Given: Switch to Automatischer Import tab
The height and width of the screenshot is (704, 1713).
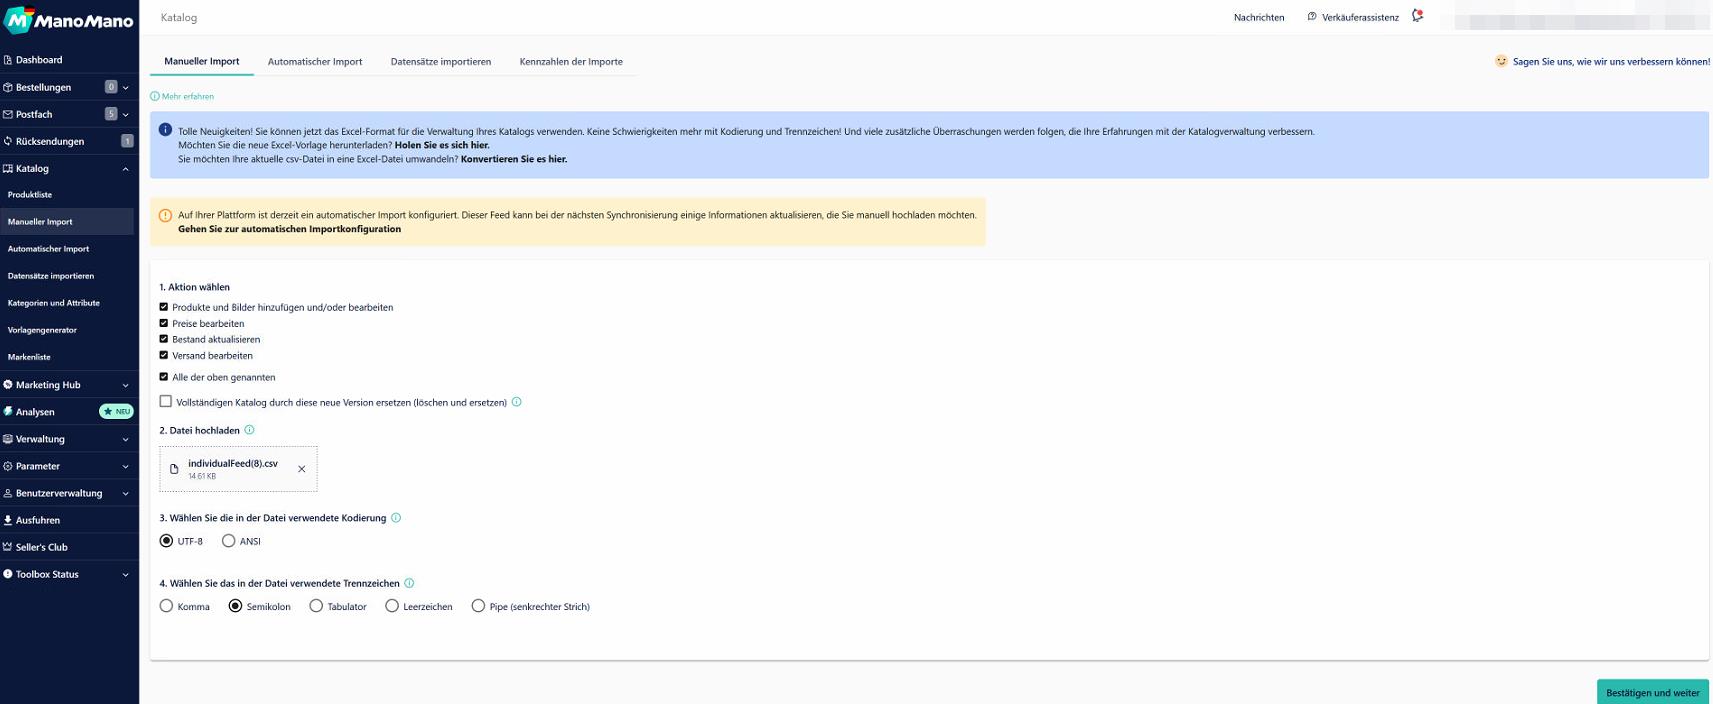Looking at the screenshot, I should click(x=315, y=62).
